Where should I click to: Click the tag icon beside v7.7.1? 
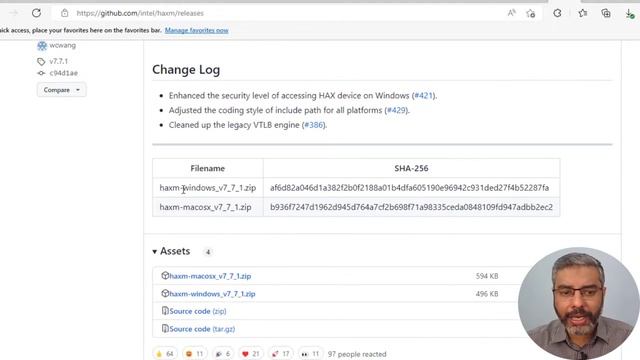point(41,62)
